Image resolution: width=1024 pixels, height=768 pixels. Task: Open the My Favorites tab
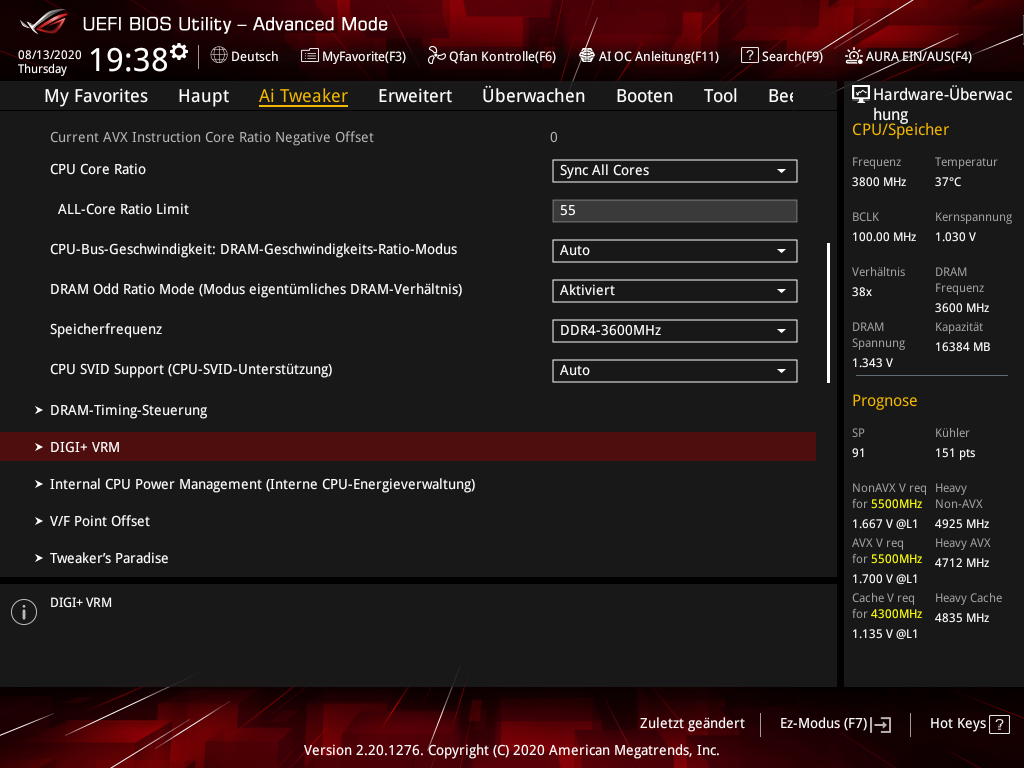pos(96,96)
